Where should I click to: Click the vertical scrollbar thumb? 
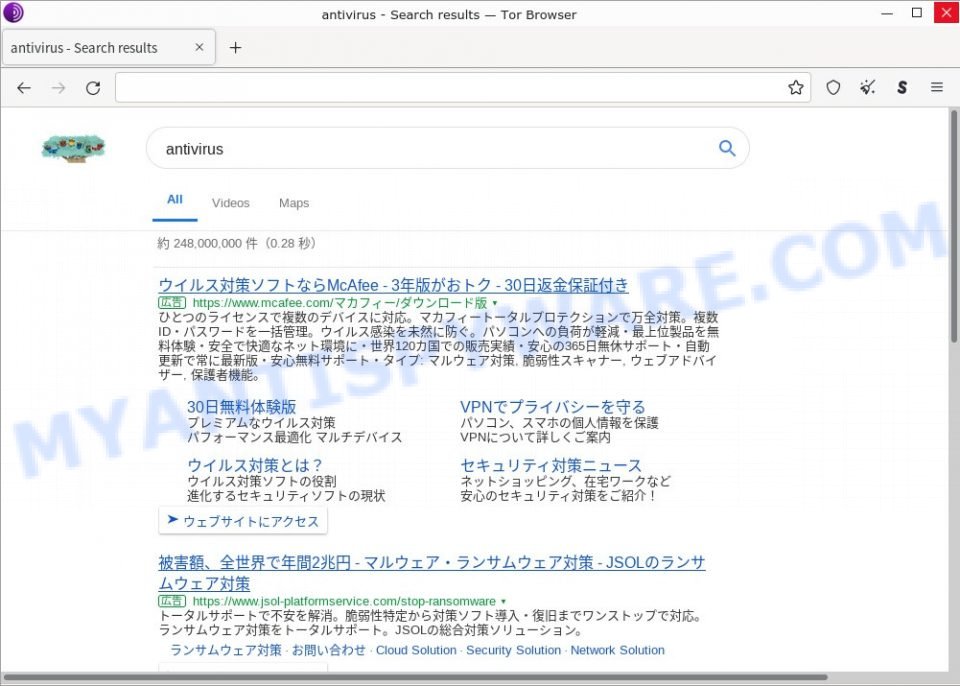[953, 225]
